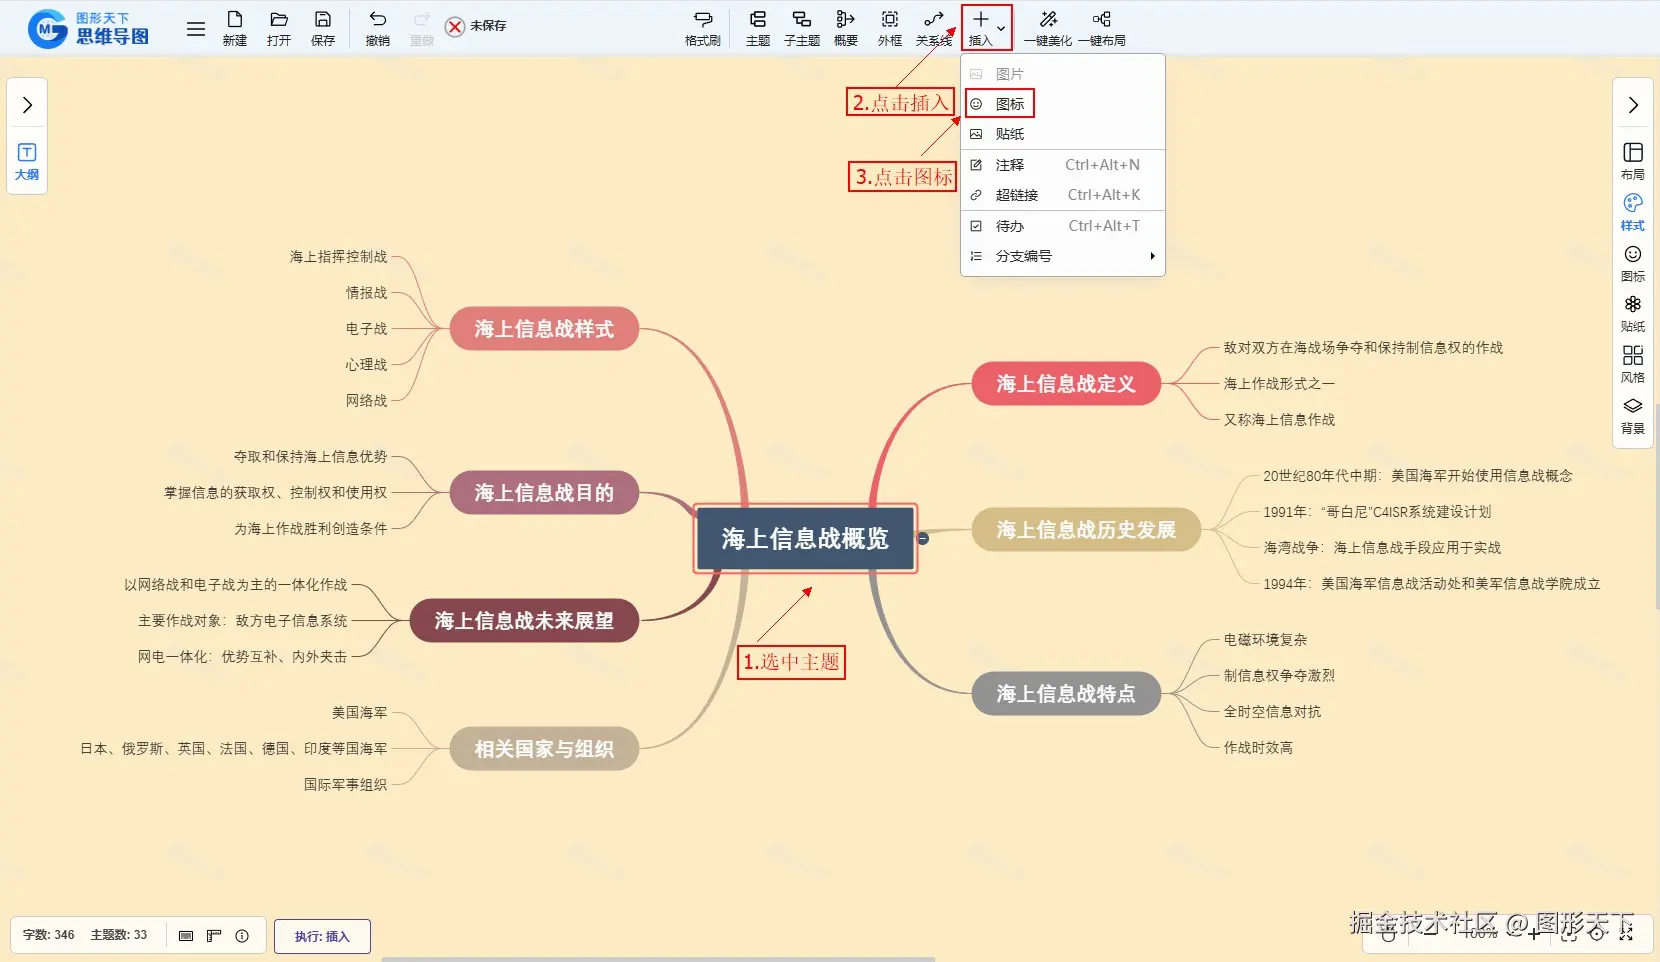Select 待办 to-do from the insert menu
Viewport: 1660px width, 962px height.
1063,226
